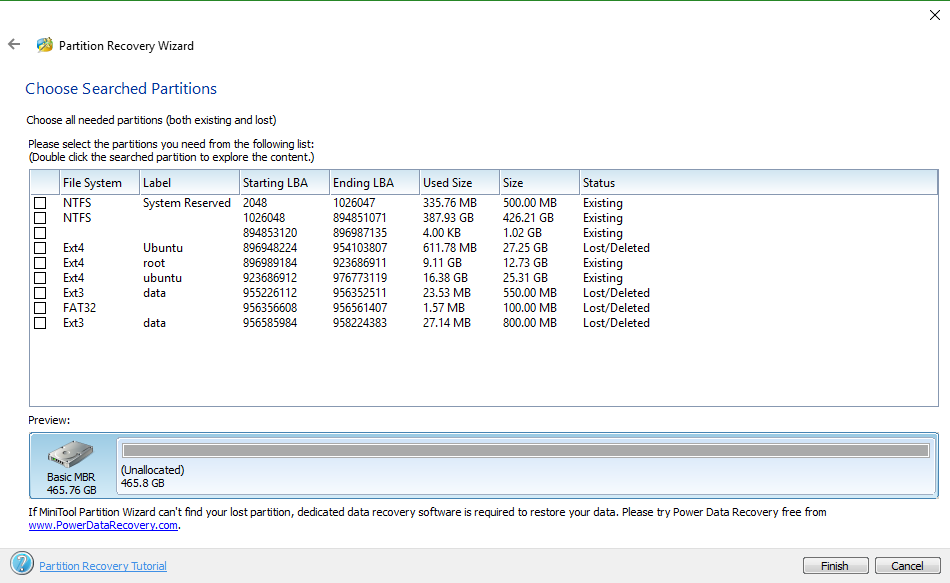950x583 pixels.
Task: Select the FAT32 100.00 MB partition checkbox
Action: click(x=40, y=308)
